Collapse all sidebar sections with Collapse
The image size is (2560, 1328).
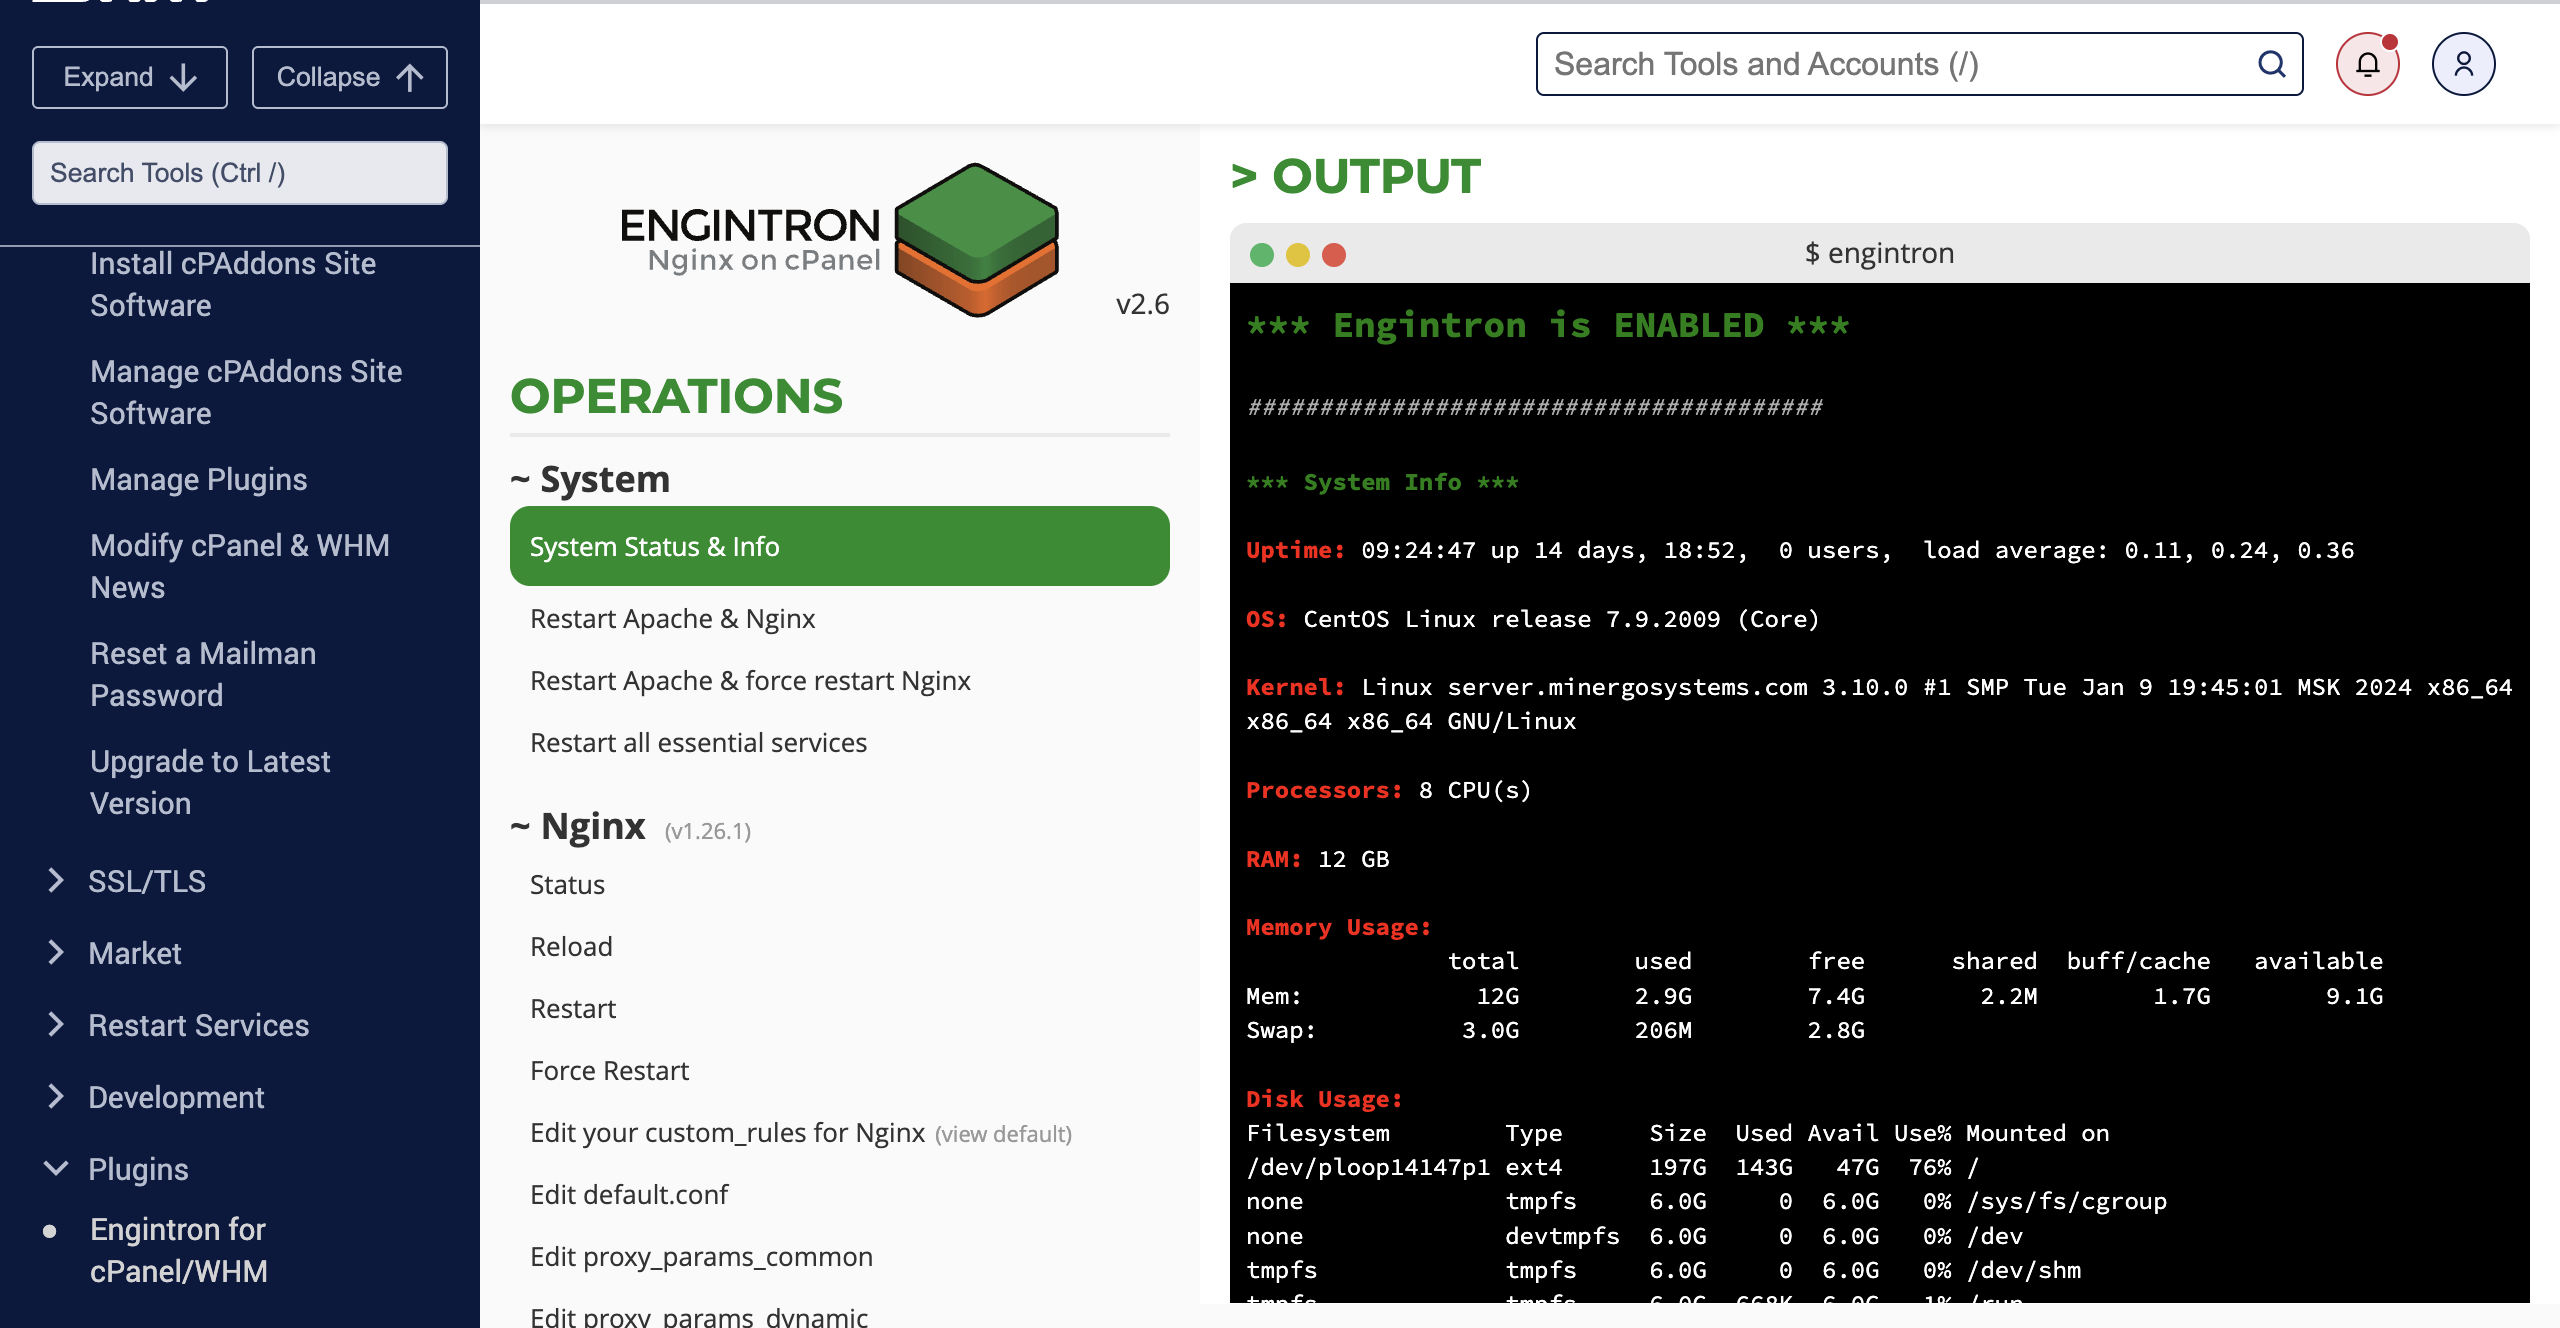click(x=350, y=77)
